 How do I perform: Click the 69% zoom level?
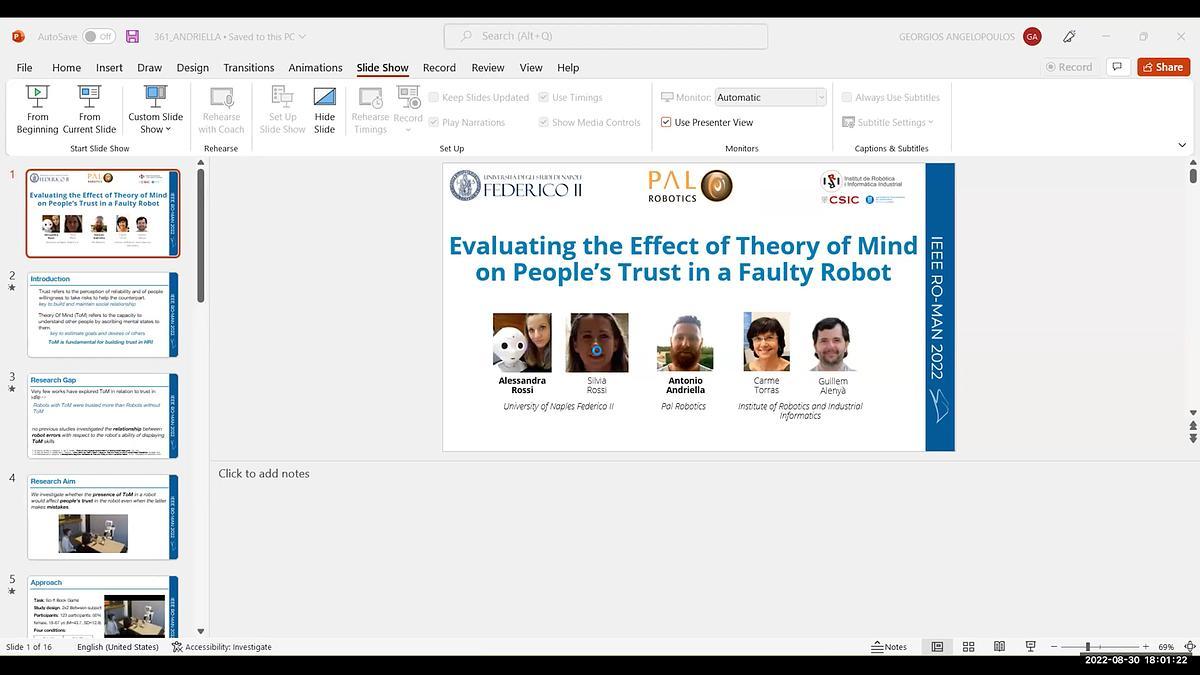pyautogui.click(x=1166, y=647)
